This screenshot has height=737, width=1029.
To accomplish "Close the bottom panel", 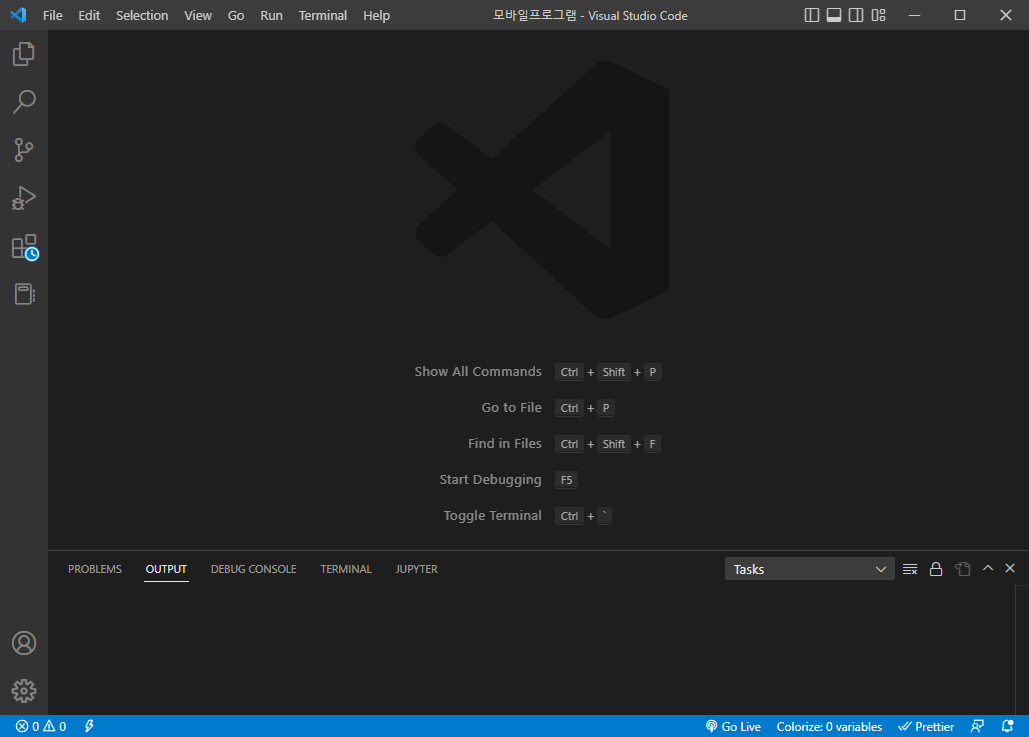I will 1010,568.
